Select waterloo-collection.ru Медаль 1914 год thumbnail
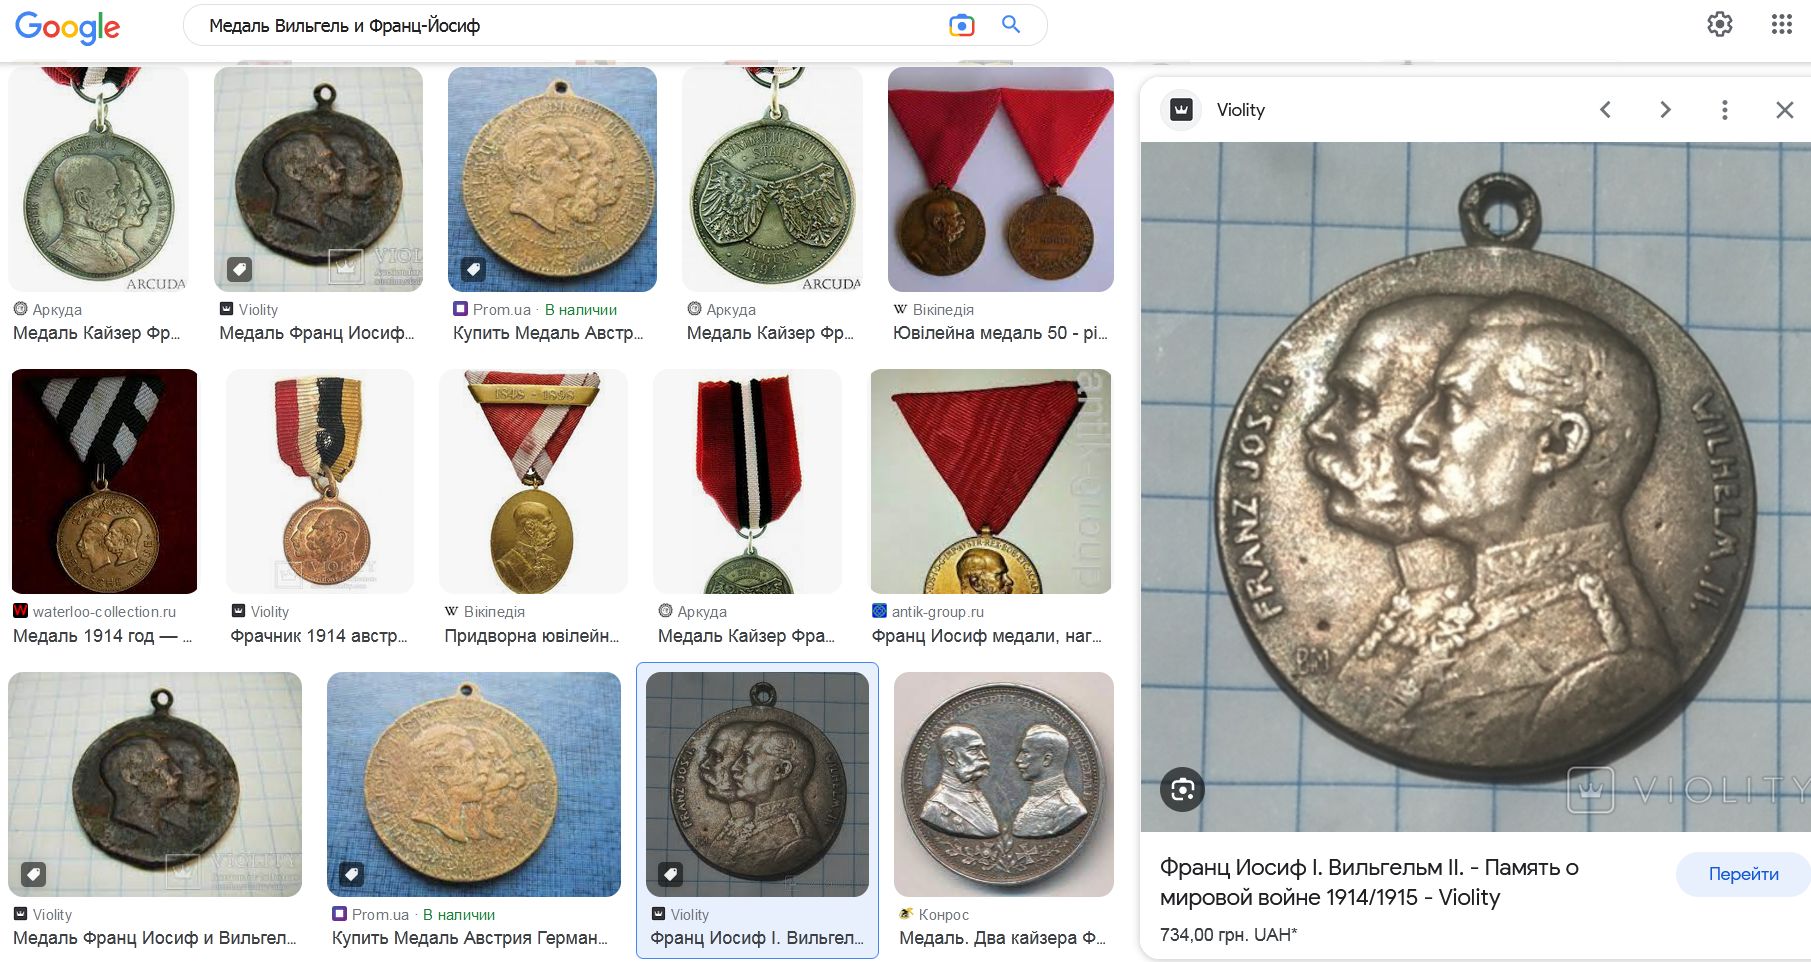Screen dimensions: 1811x962 (x=104, y=481)
